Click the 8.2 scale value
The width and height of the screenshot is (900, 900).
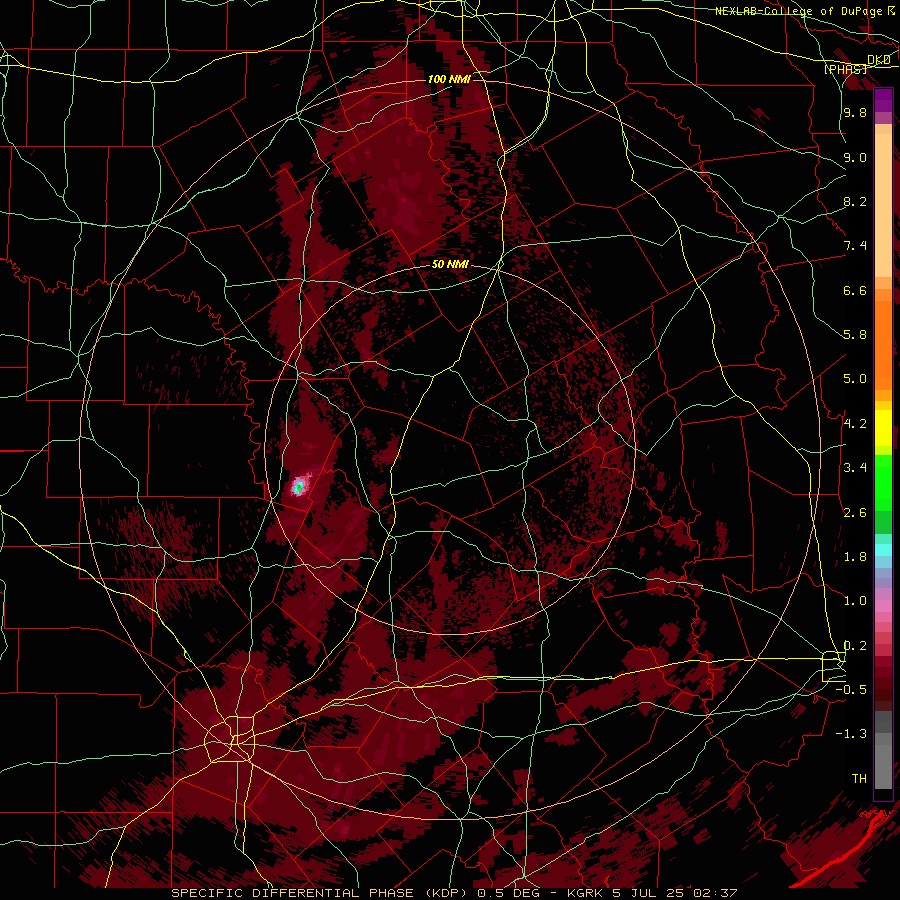(855, 201)
